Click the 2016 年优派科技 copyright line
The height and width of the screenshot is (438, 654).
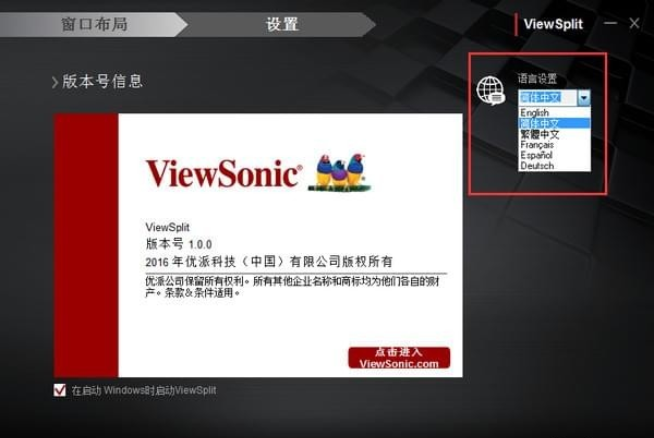269,262
